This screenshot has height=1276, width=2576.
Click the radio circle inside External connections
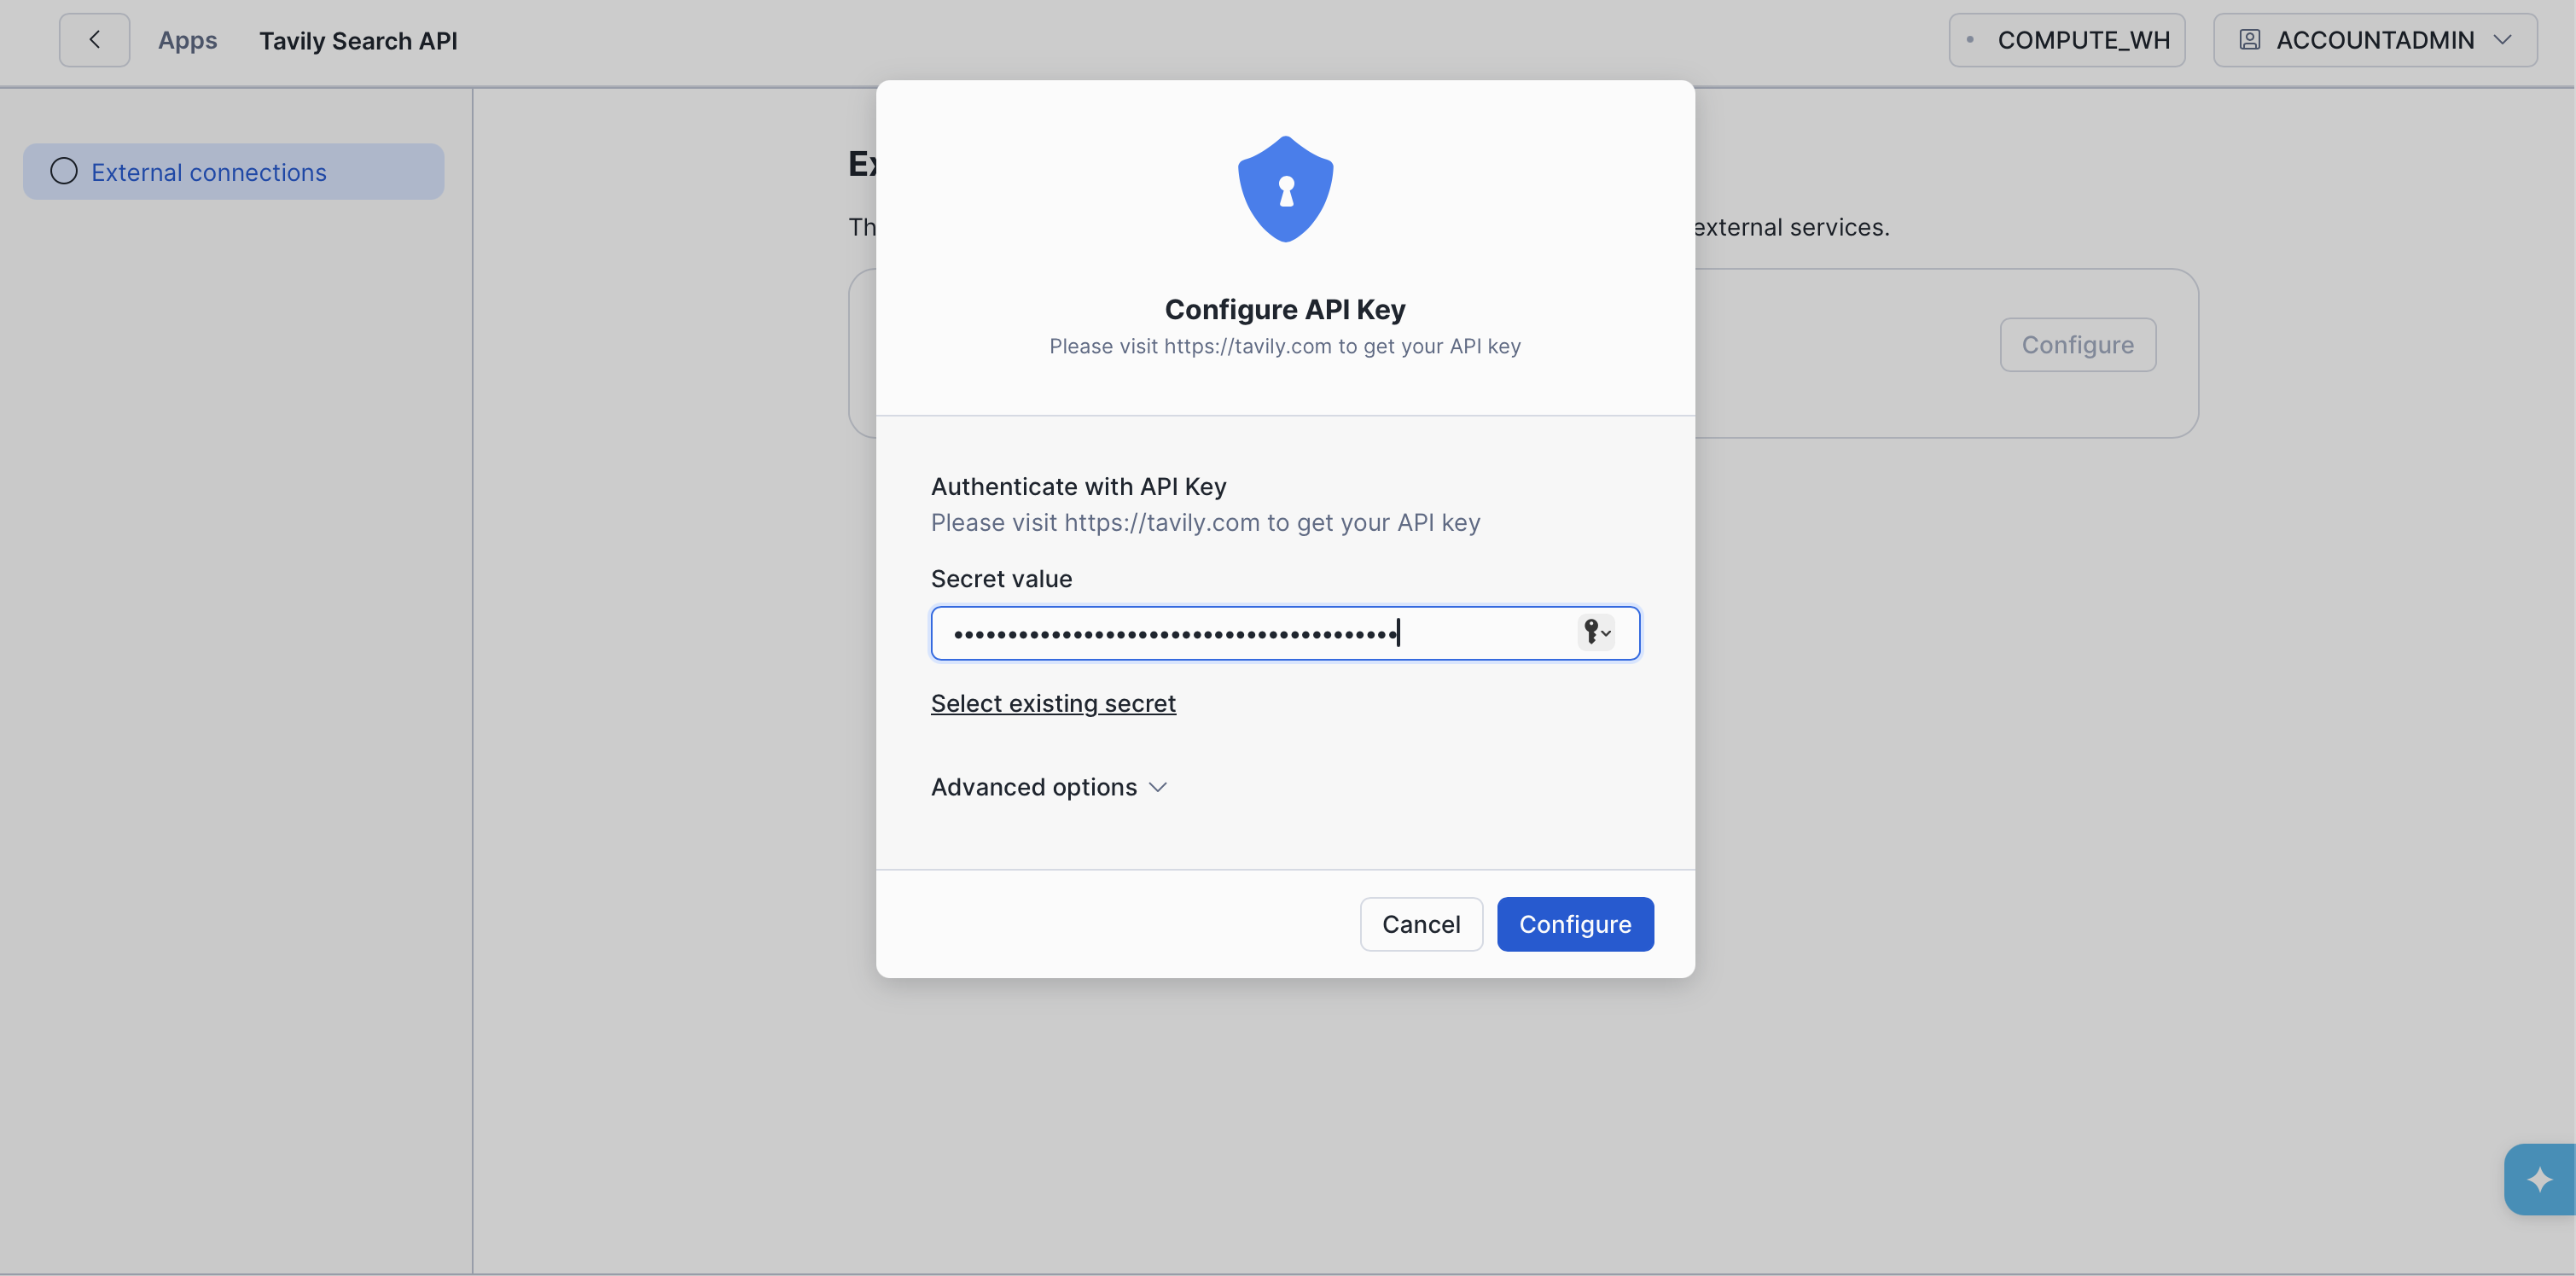[x=64, y=171]
